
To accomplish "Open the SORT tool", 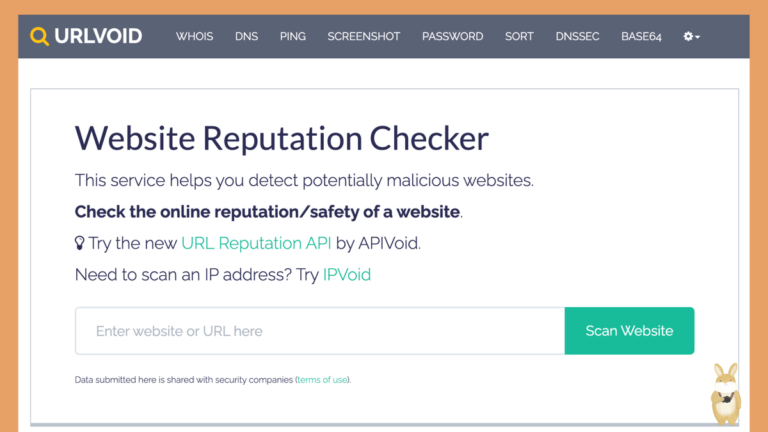I will click(x=519, y=36).
